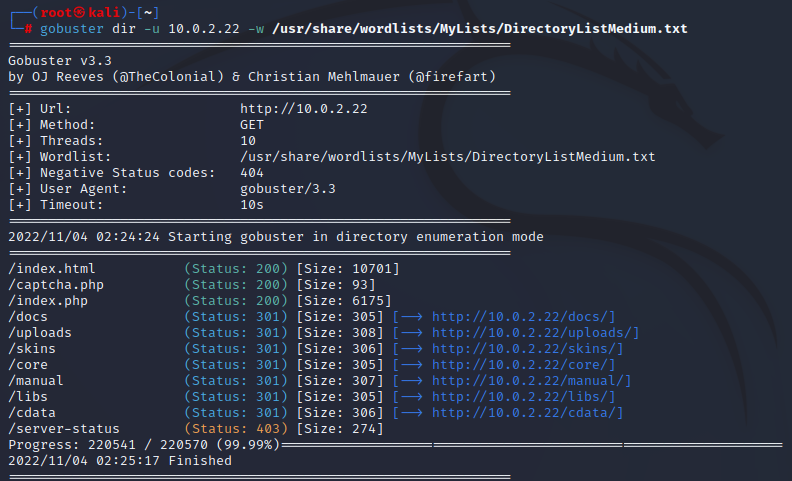The image size is (792, 481).
Task: Click the Status: 403 text
Action: 236,429
